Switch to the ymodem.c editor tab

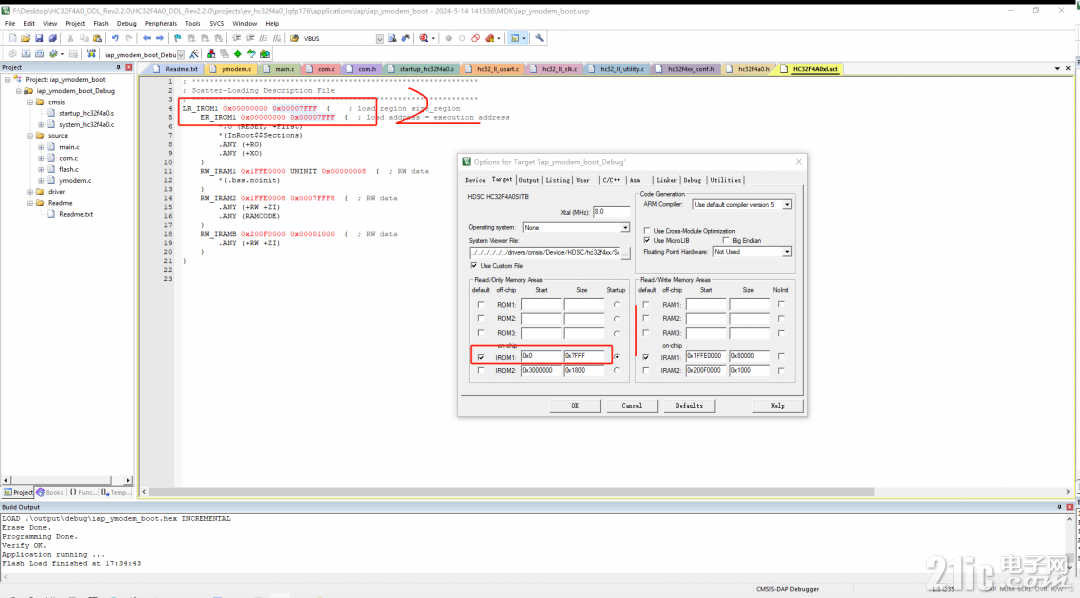pos(231,69)
